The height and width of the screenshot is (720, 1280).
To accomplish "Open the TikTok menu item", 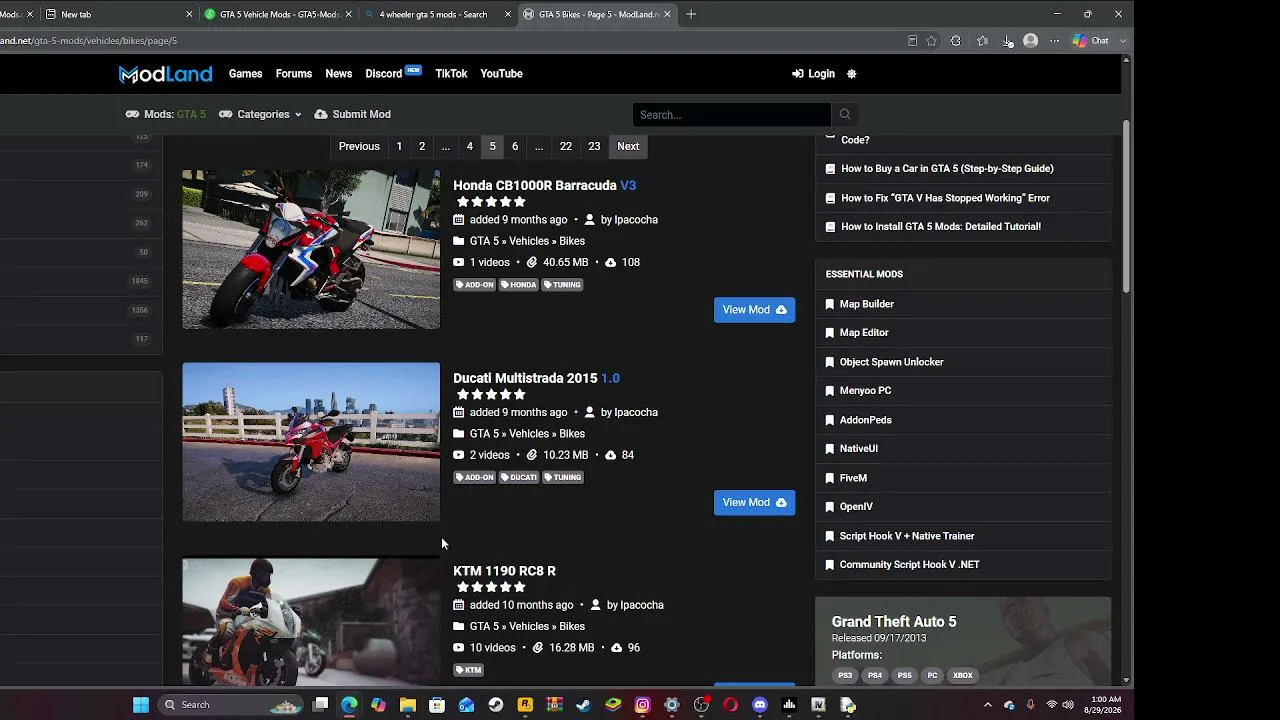I will point(451,74).
